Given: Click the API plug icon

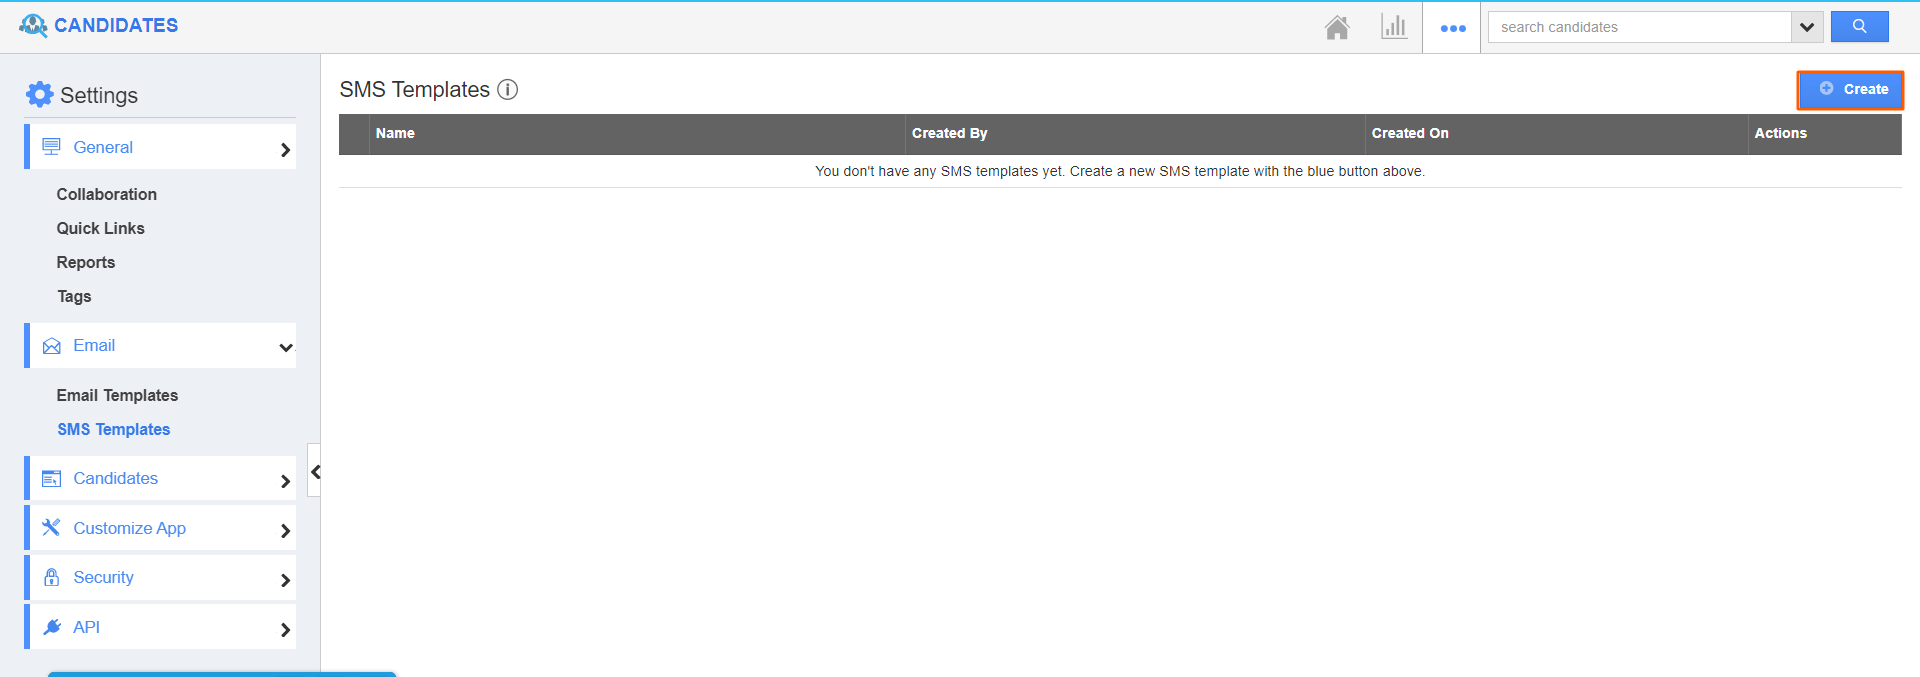Looking at the screenshot, I should click(x=52, y=627).
